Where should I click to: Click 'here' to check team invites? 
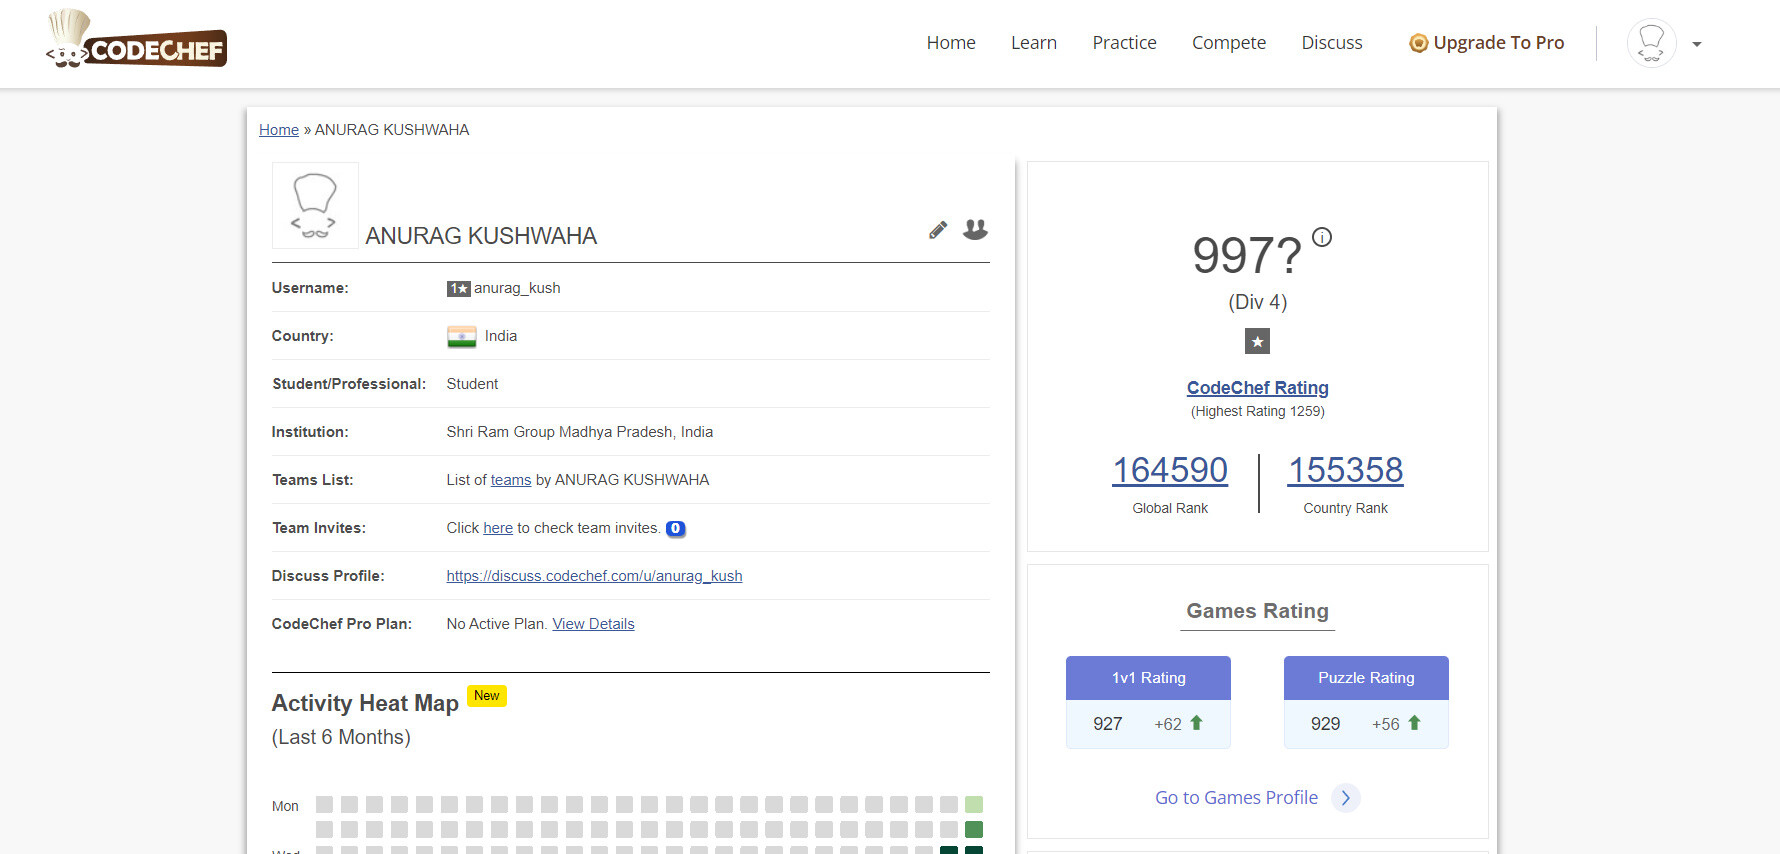click(x=498, y=528)
